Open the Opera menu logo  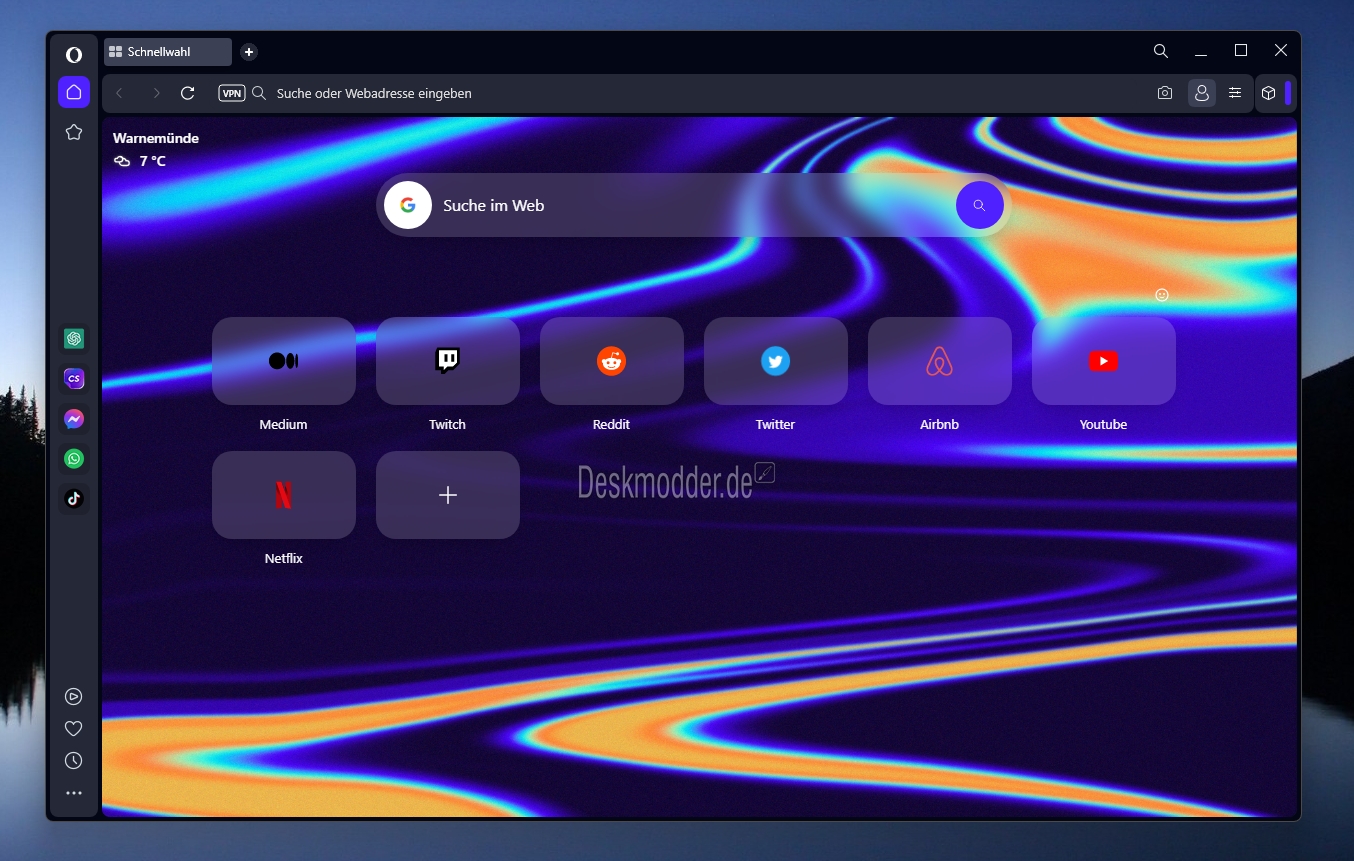pyautogui.click(x=73, y=54)
